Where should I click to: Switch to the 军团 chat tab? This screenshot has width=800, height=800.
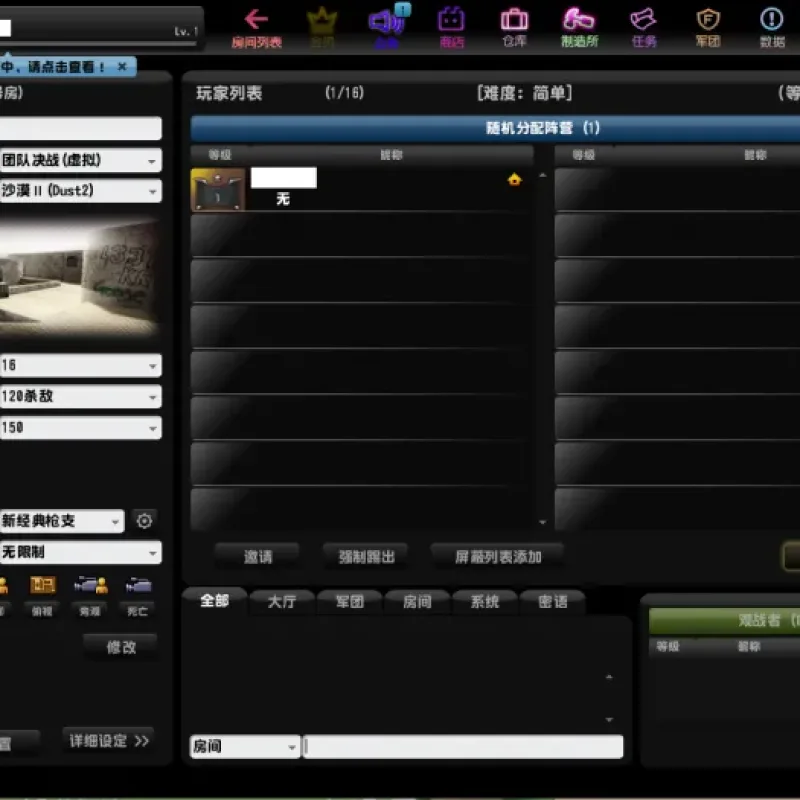pos(349,602)
